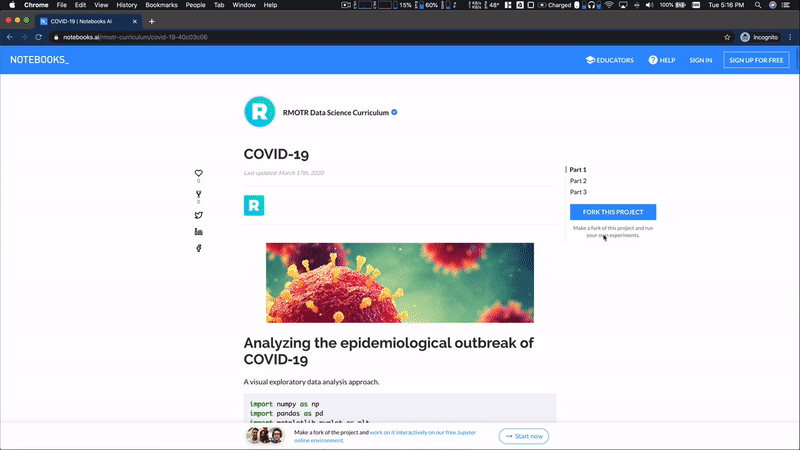Like the project with the heart icon
800x450 pixels.
pos(198,173)
